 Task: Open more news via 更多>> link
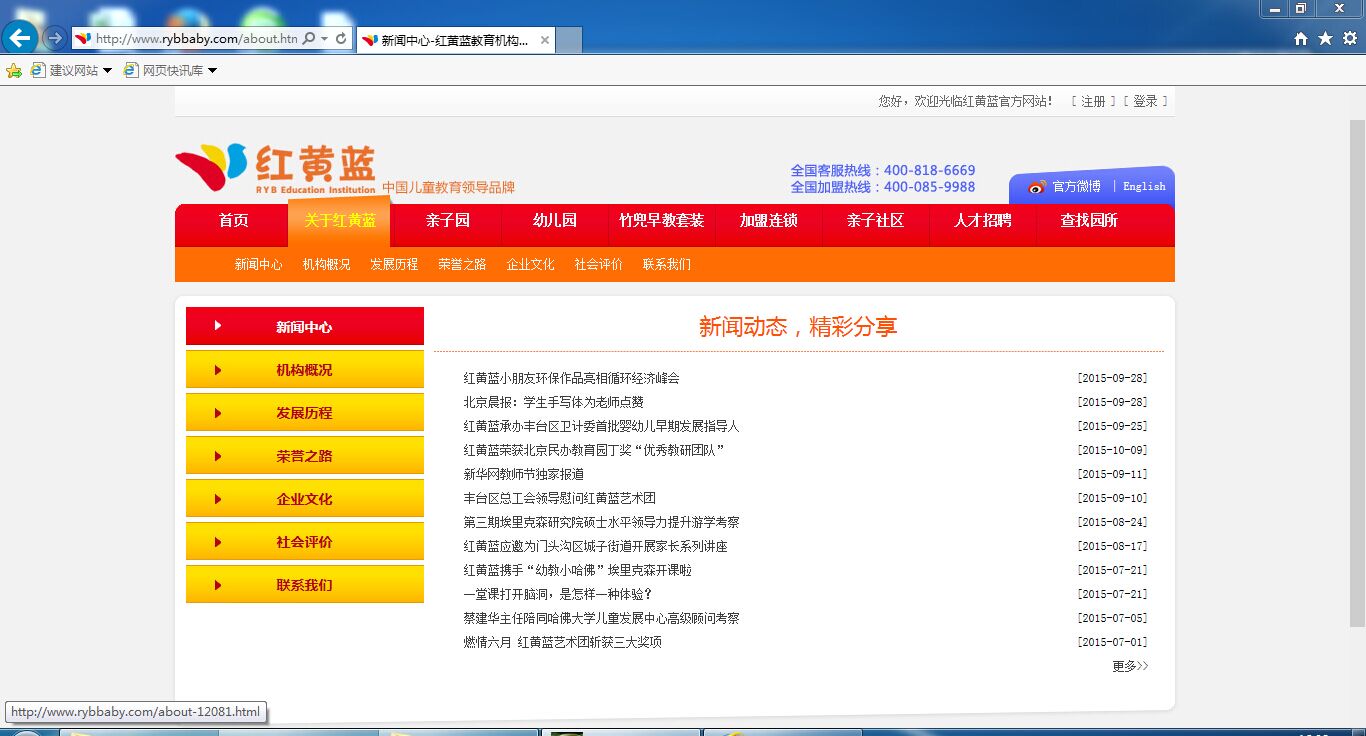pos(1129,665)
